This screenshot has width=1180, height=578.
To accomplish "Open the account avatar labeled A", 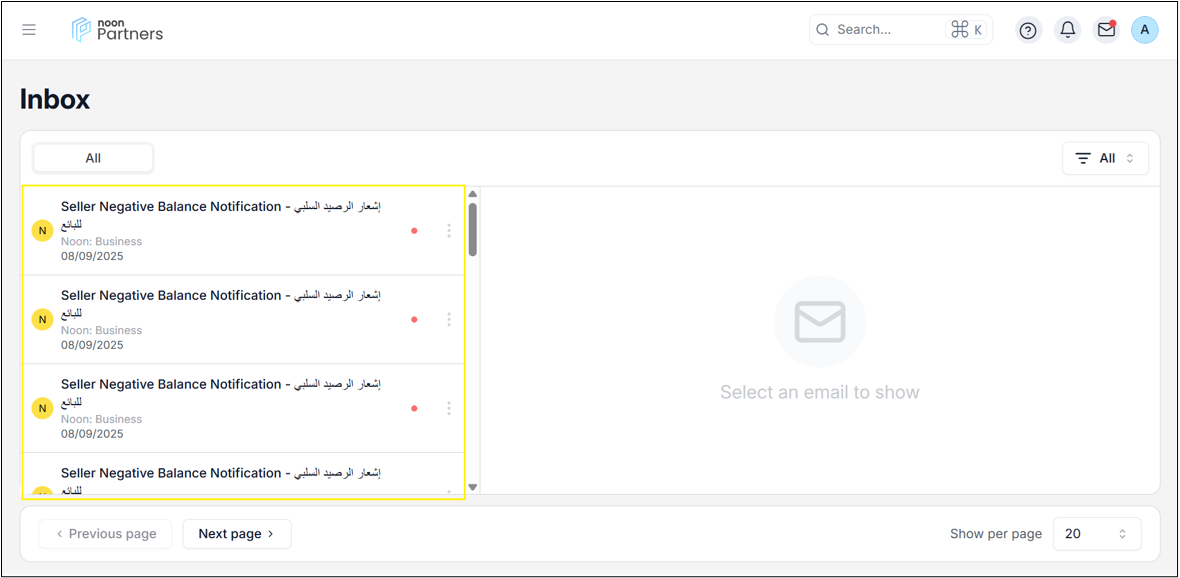I will coord(1145,30).
